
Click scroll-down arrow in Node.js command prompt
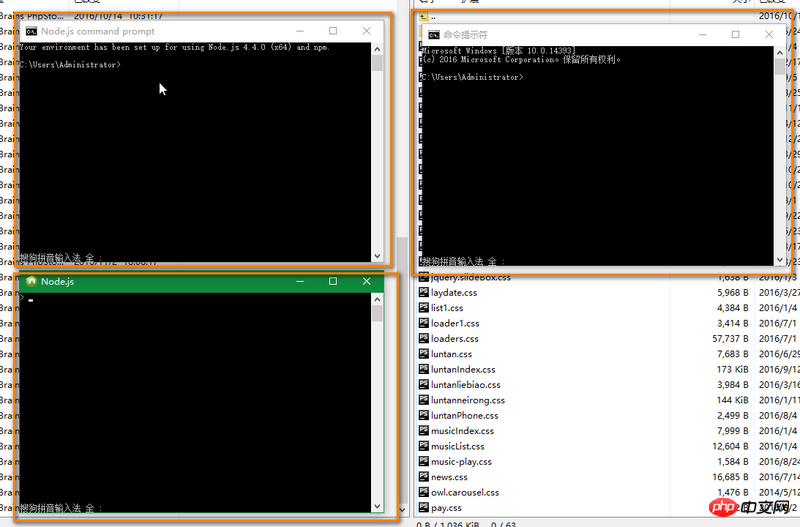377,256
